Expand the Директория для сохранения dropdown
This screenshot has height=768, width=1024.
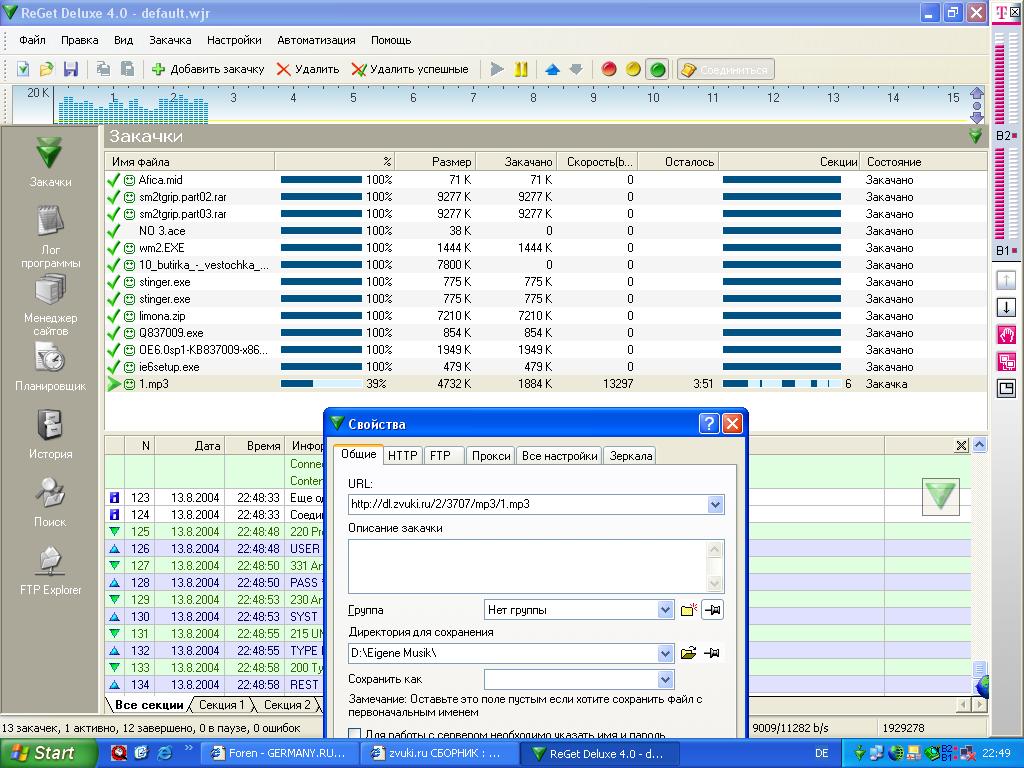click(665, 653)
